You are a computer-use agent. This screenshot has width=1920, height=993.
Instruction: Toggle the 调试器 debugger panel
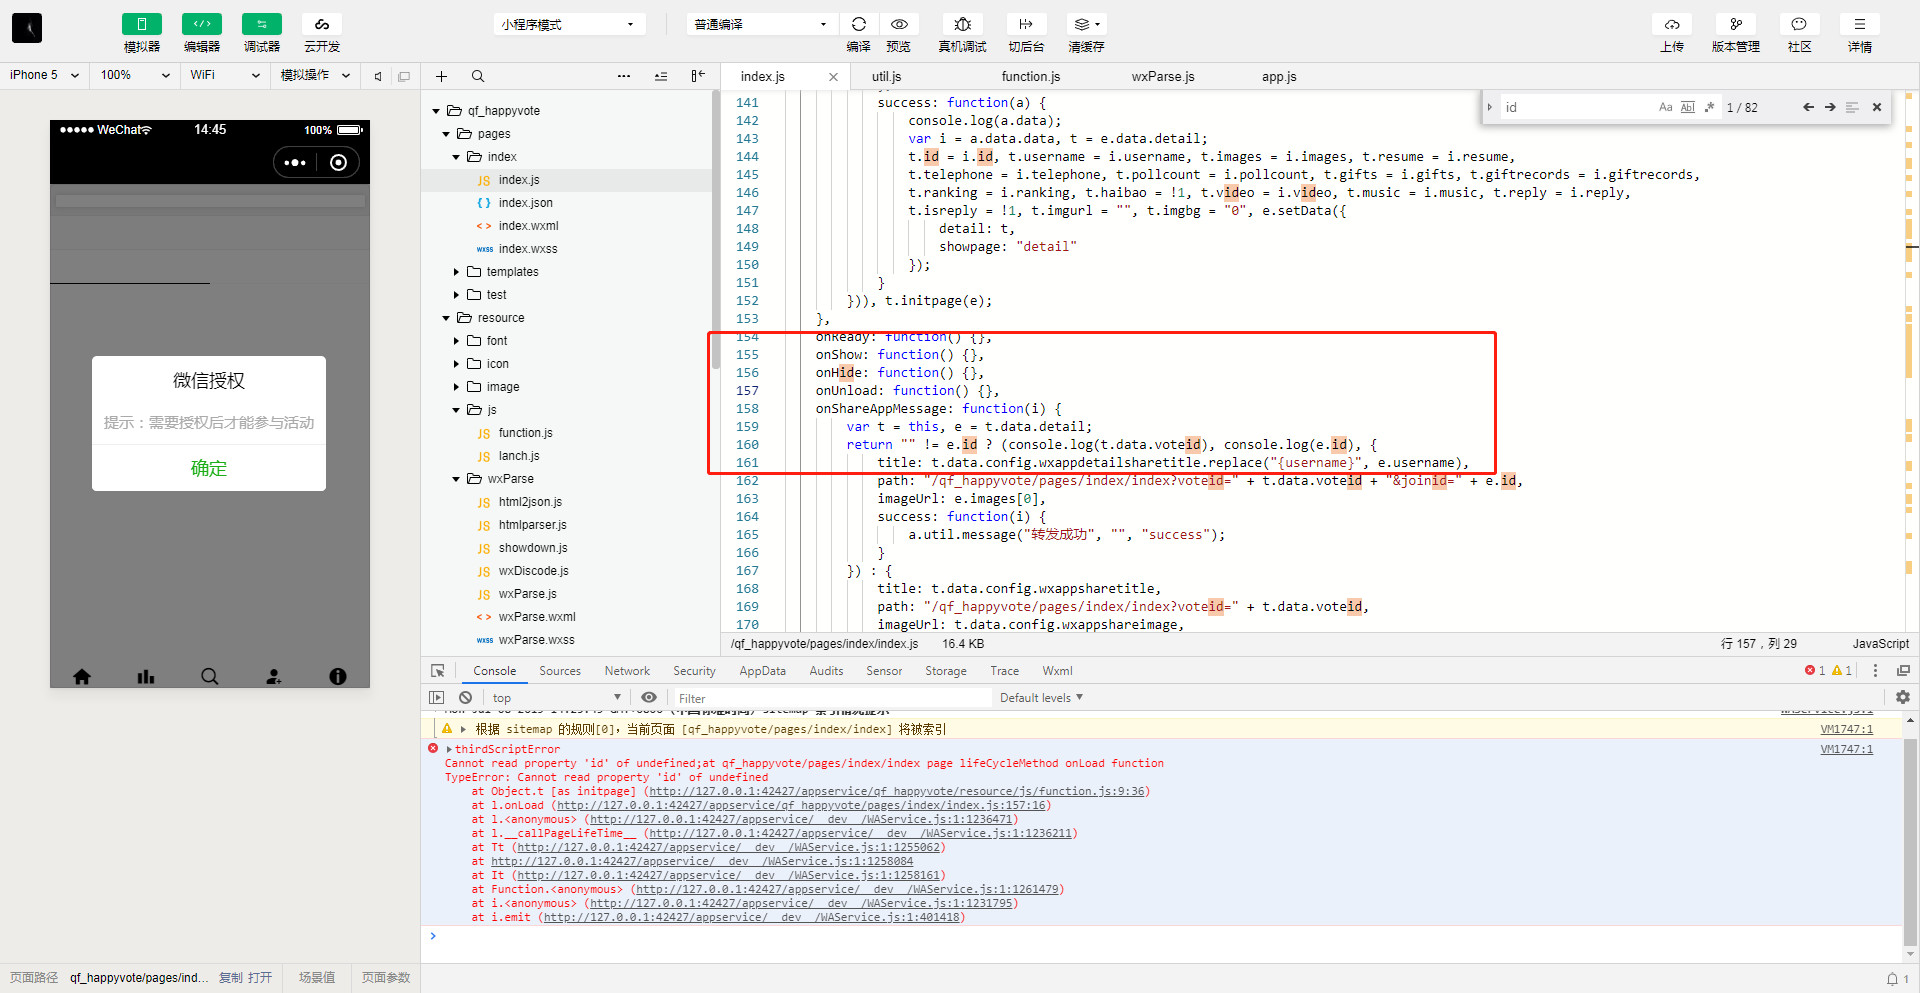pyautogui.click(x=262, y=25)
